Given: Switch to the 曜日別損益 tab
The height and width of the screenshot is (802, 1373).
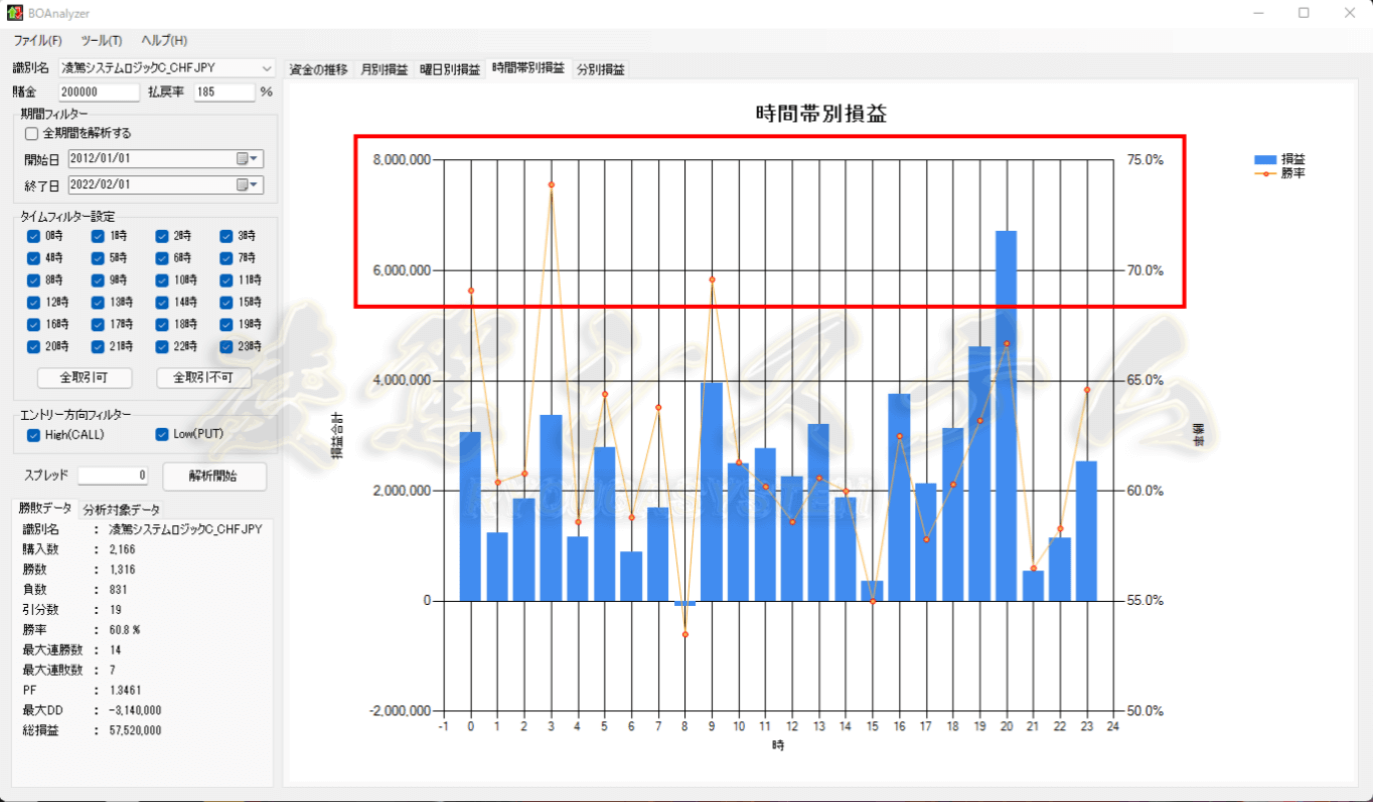Looking at the screenshot, I should coord(449,70).
